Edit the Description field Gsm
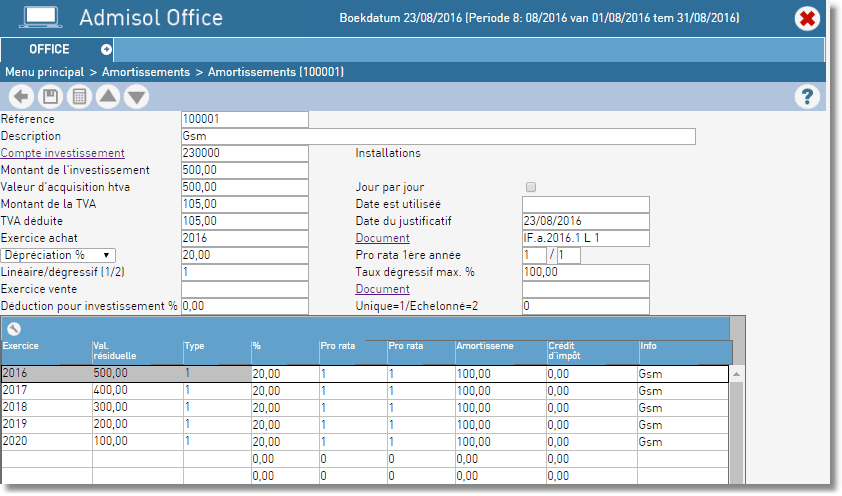 coord(438,136)
